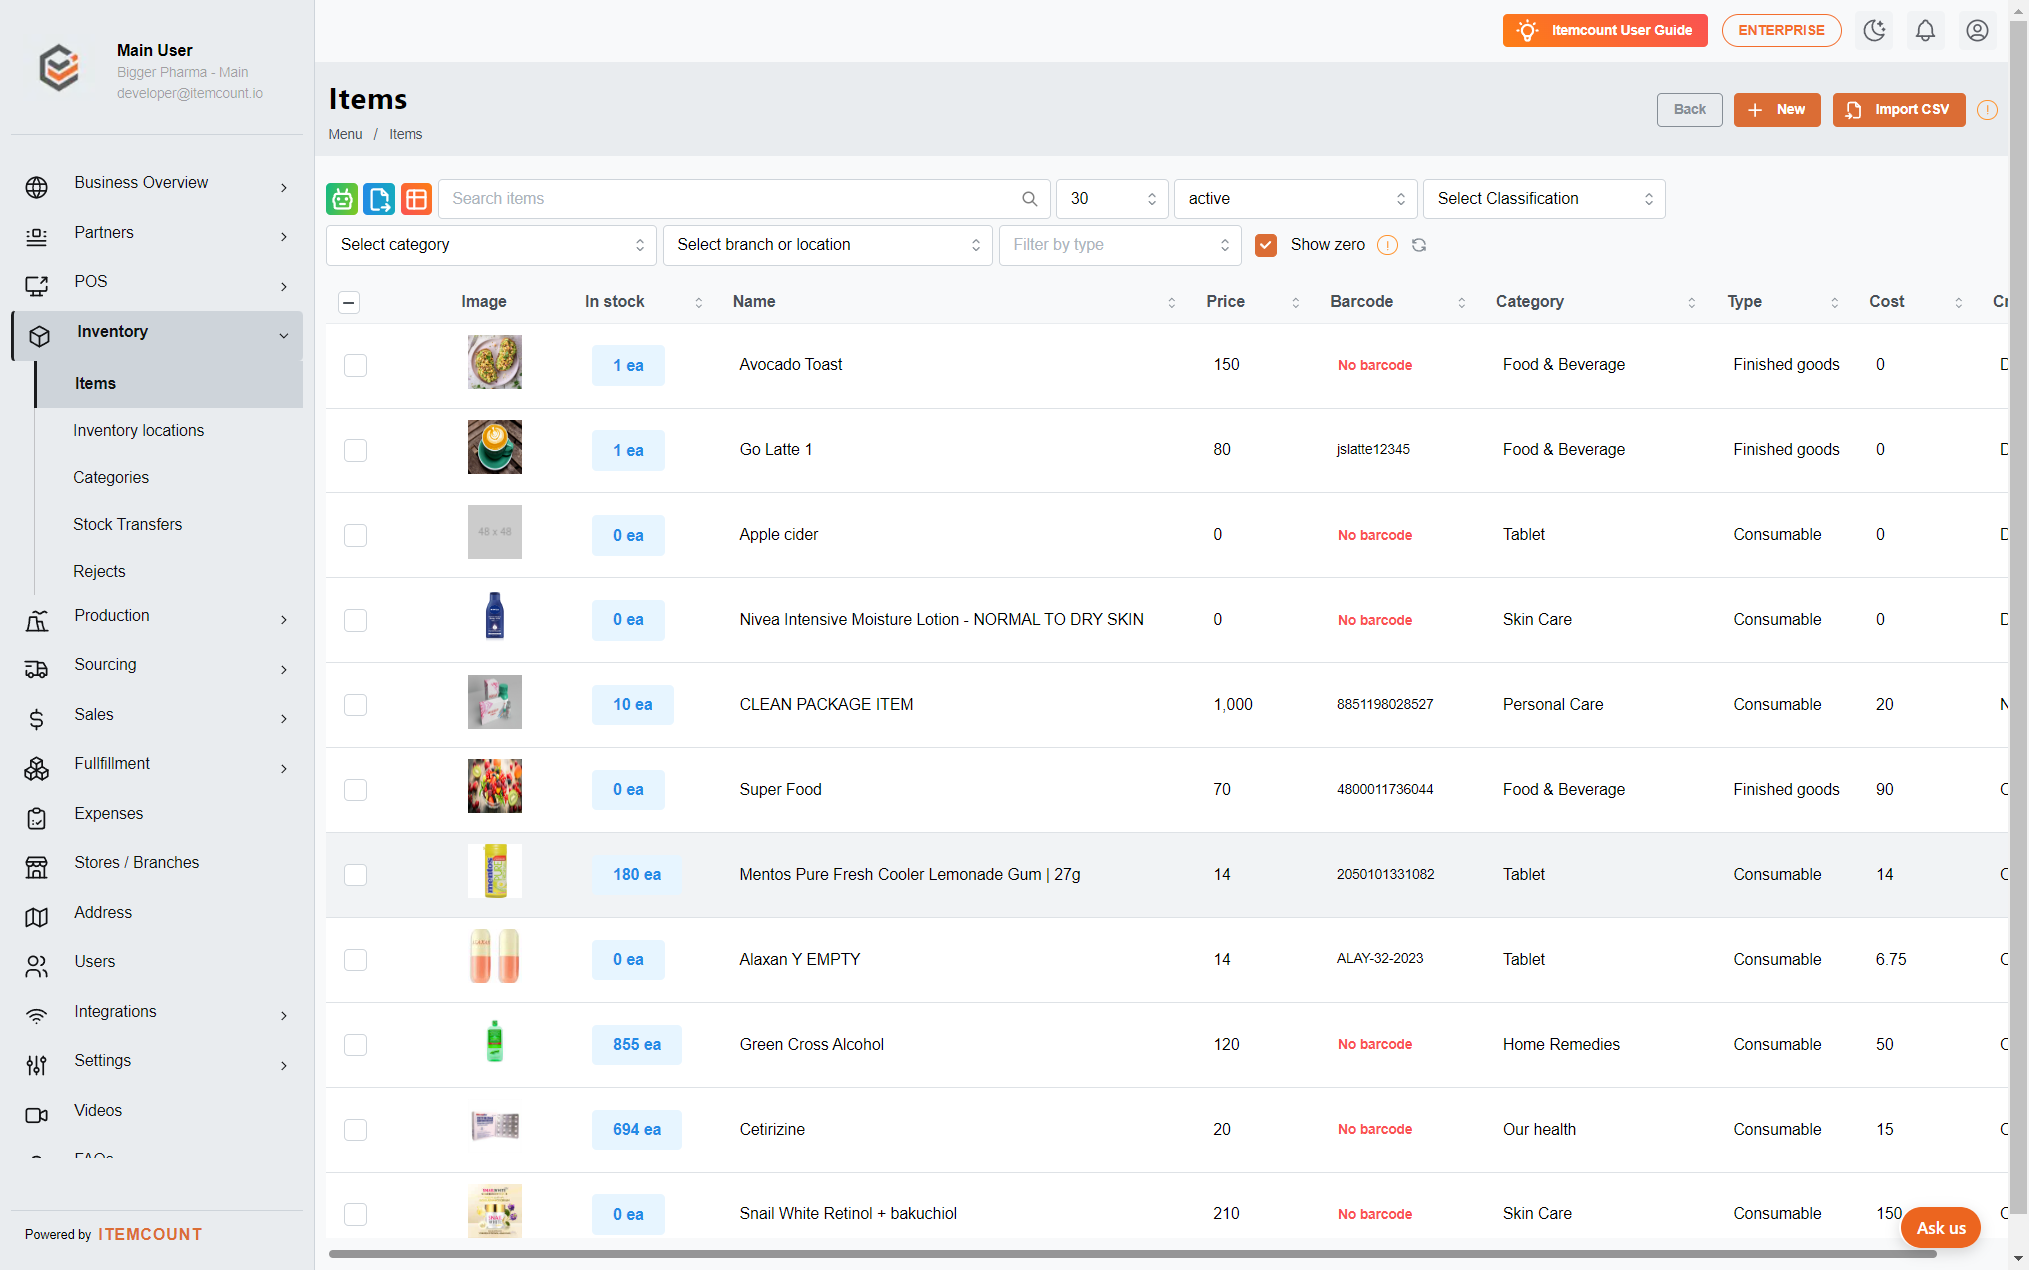The height and width of the screenshot is (1270, 2029).
Task: Toggle the select-all header checkbox
Action: (349, 302)
